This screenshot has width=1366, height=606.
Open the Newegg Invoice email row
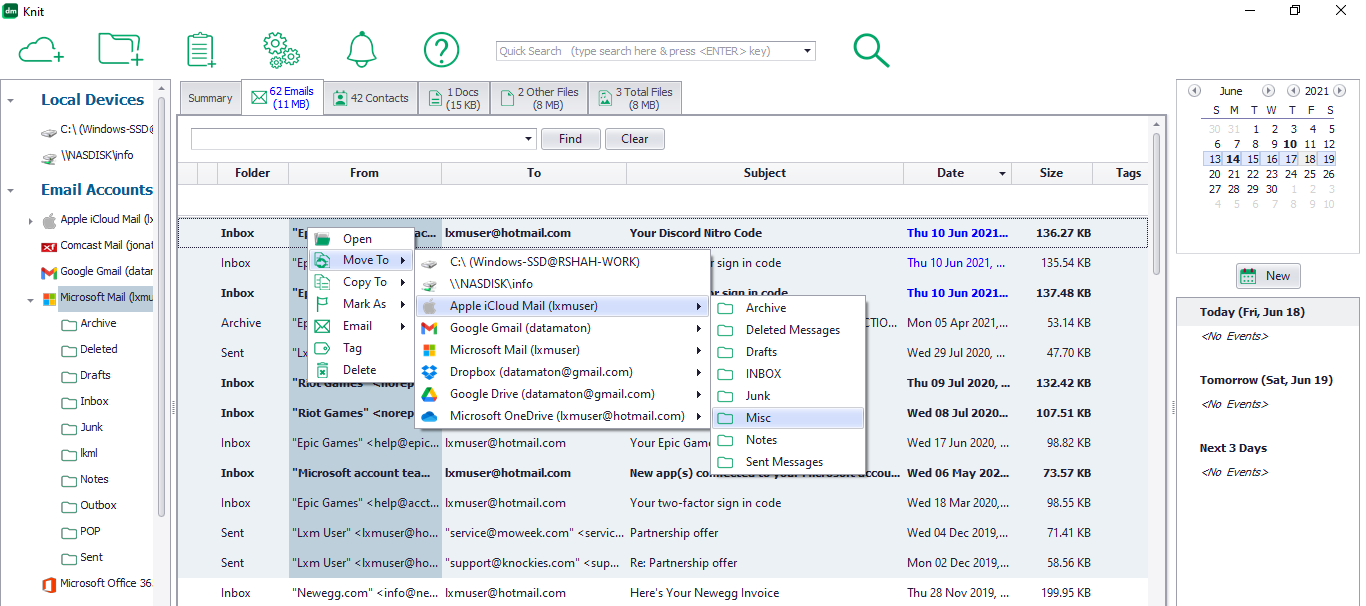click(x=662, y=593)
